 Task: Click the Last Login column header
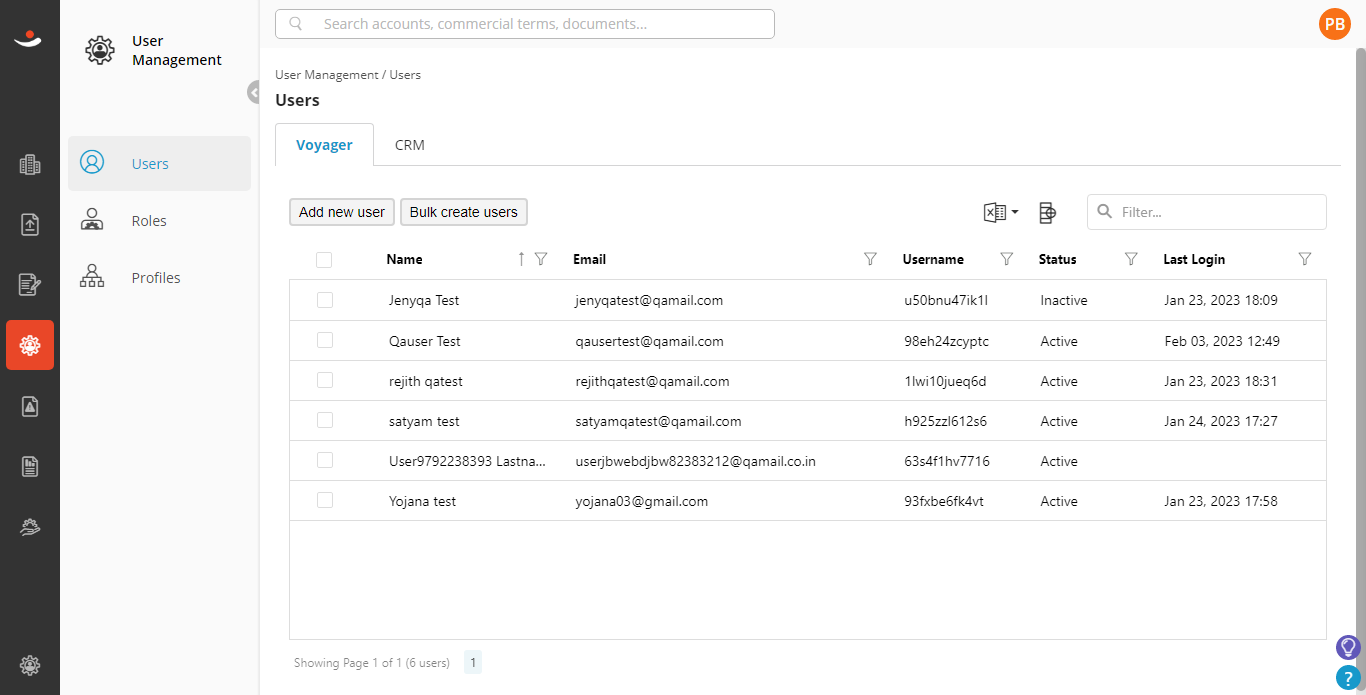(x=1194, y=259)
